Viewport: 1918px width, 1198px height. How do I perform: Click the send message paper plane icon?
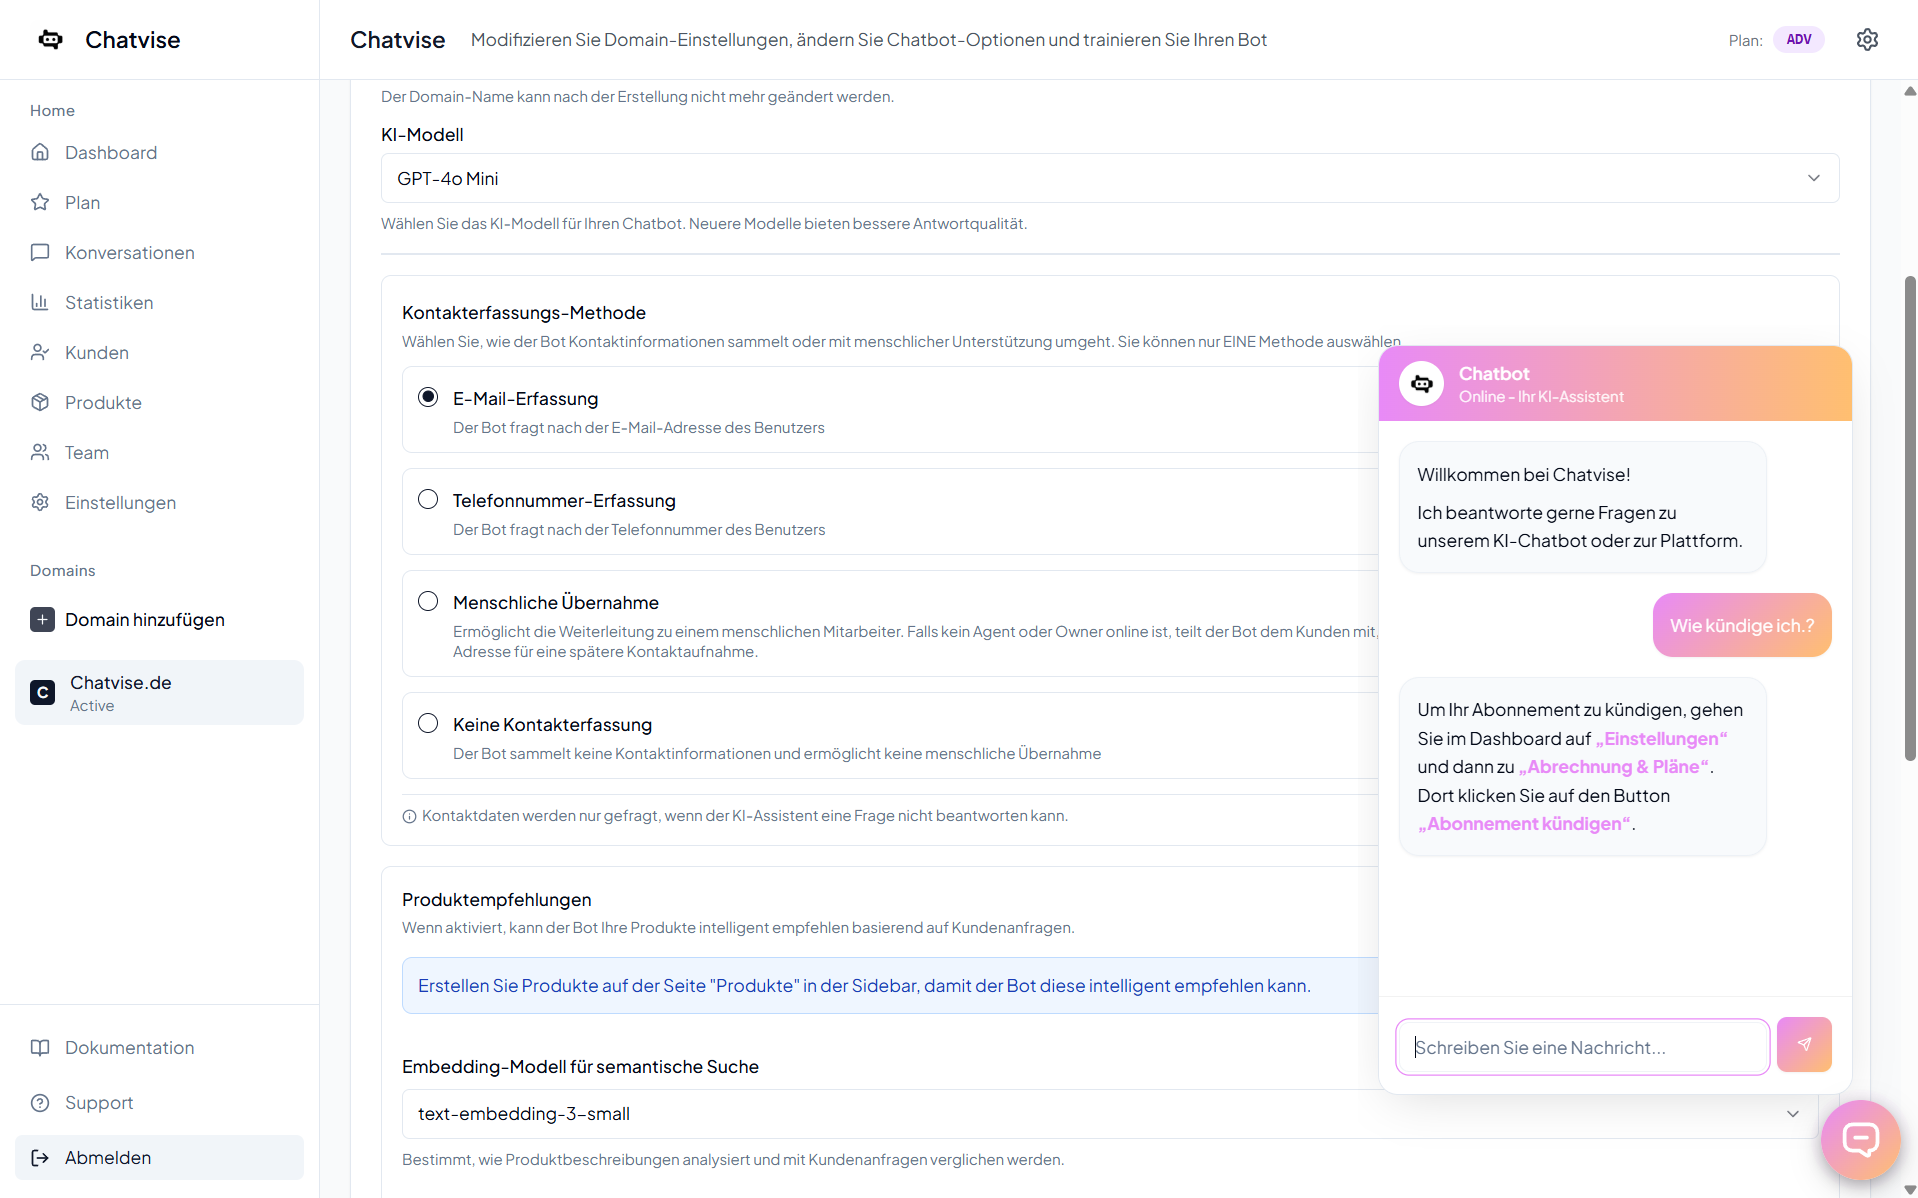[x=1804, y=1045]
